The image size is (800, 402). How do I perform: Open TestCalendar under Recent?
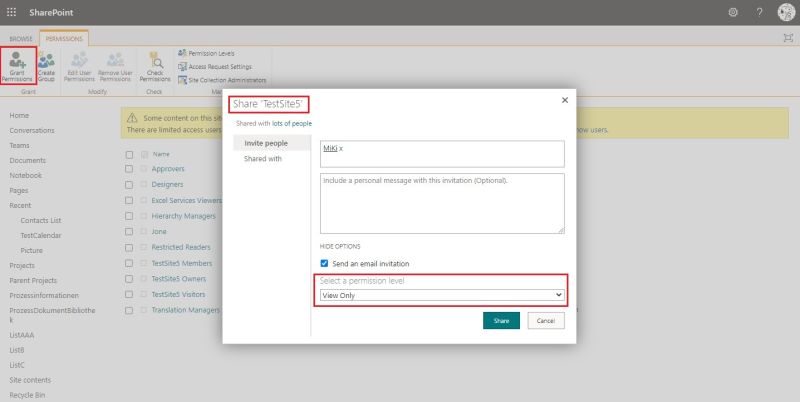point(41,235)
